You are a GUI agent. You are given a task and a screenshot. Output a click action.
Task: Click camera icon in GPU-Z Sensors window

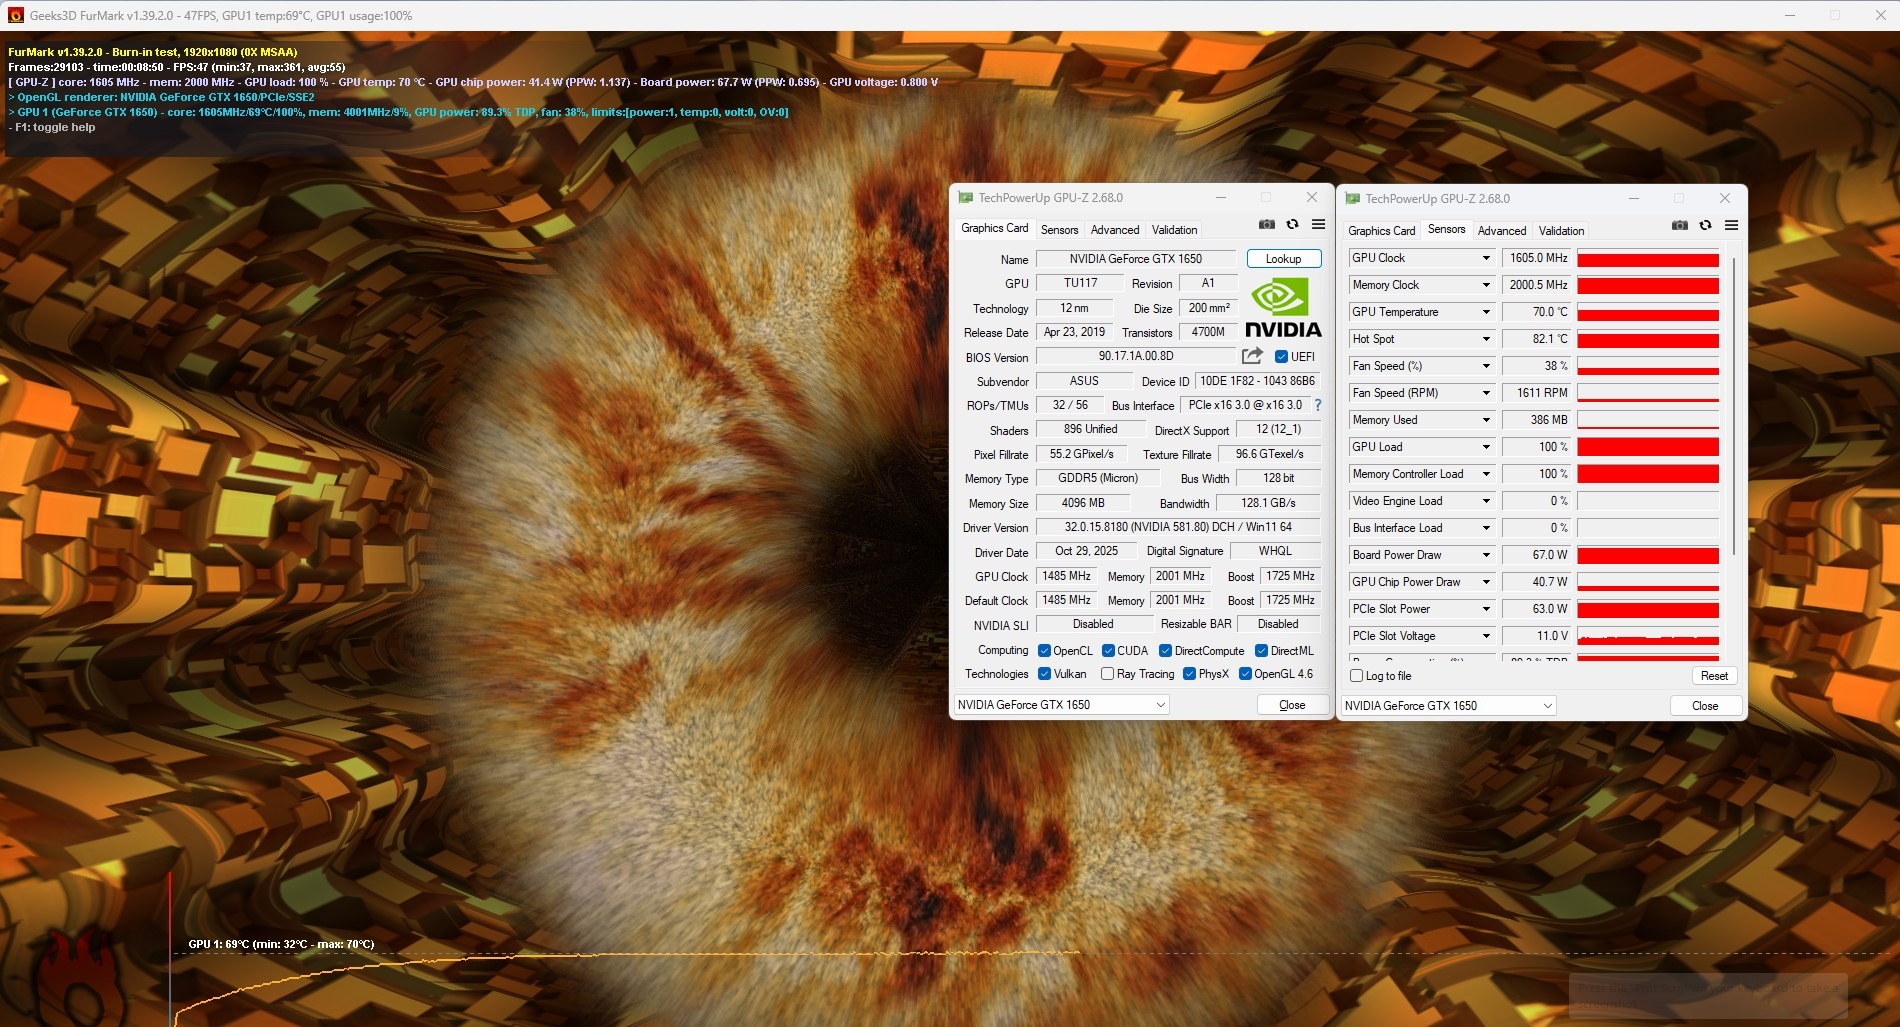point(1680,226)
